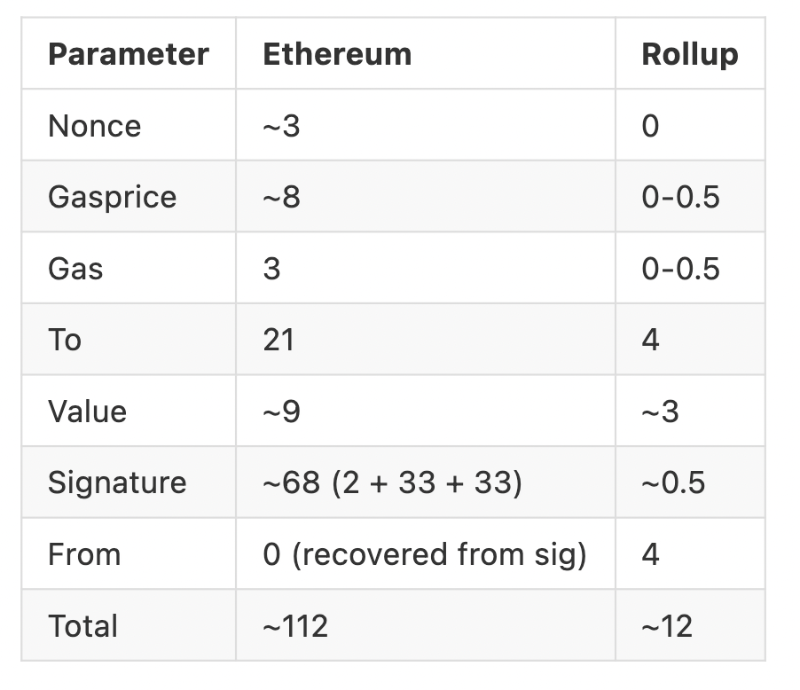Click the Ethereum To value "21"
The height and width of the screenshot is (690, 800).
[278, 340]
